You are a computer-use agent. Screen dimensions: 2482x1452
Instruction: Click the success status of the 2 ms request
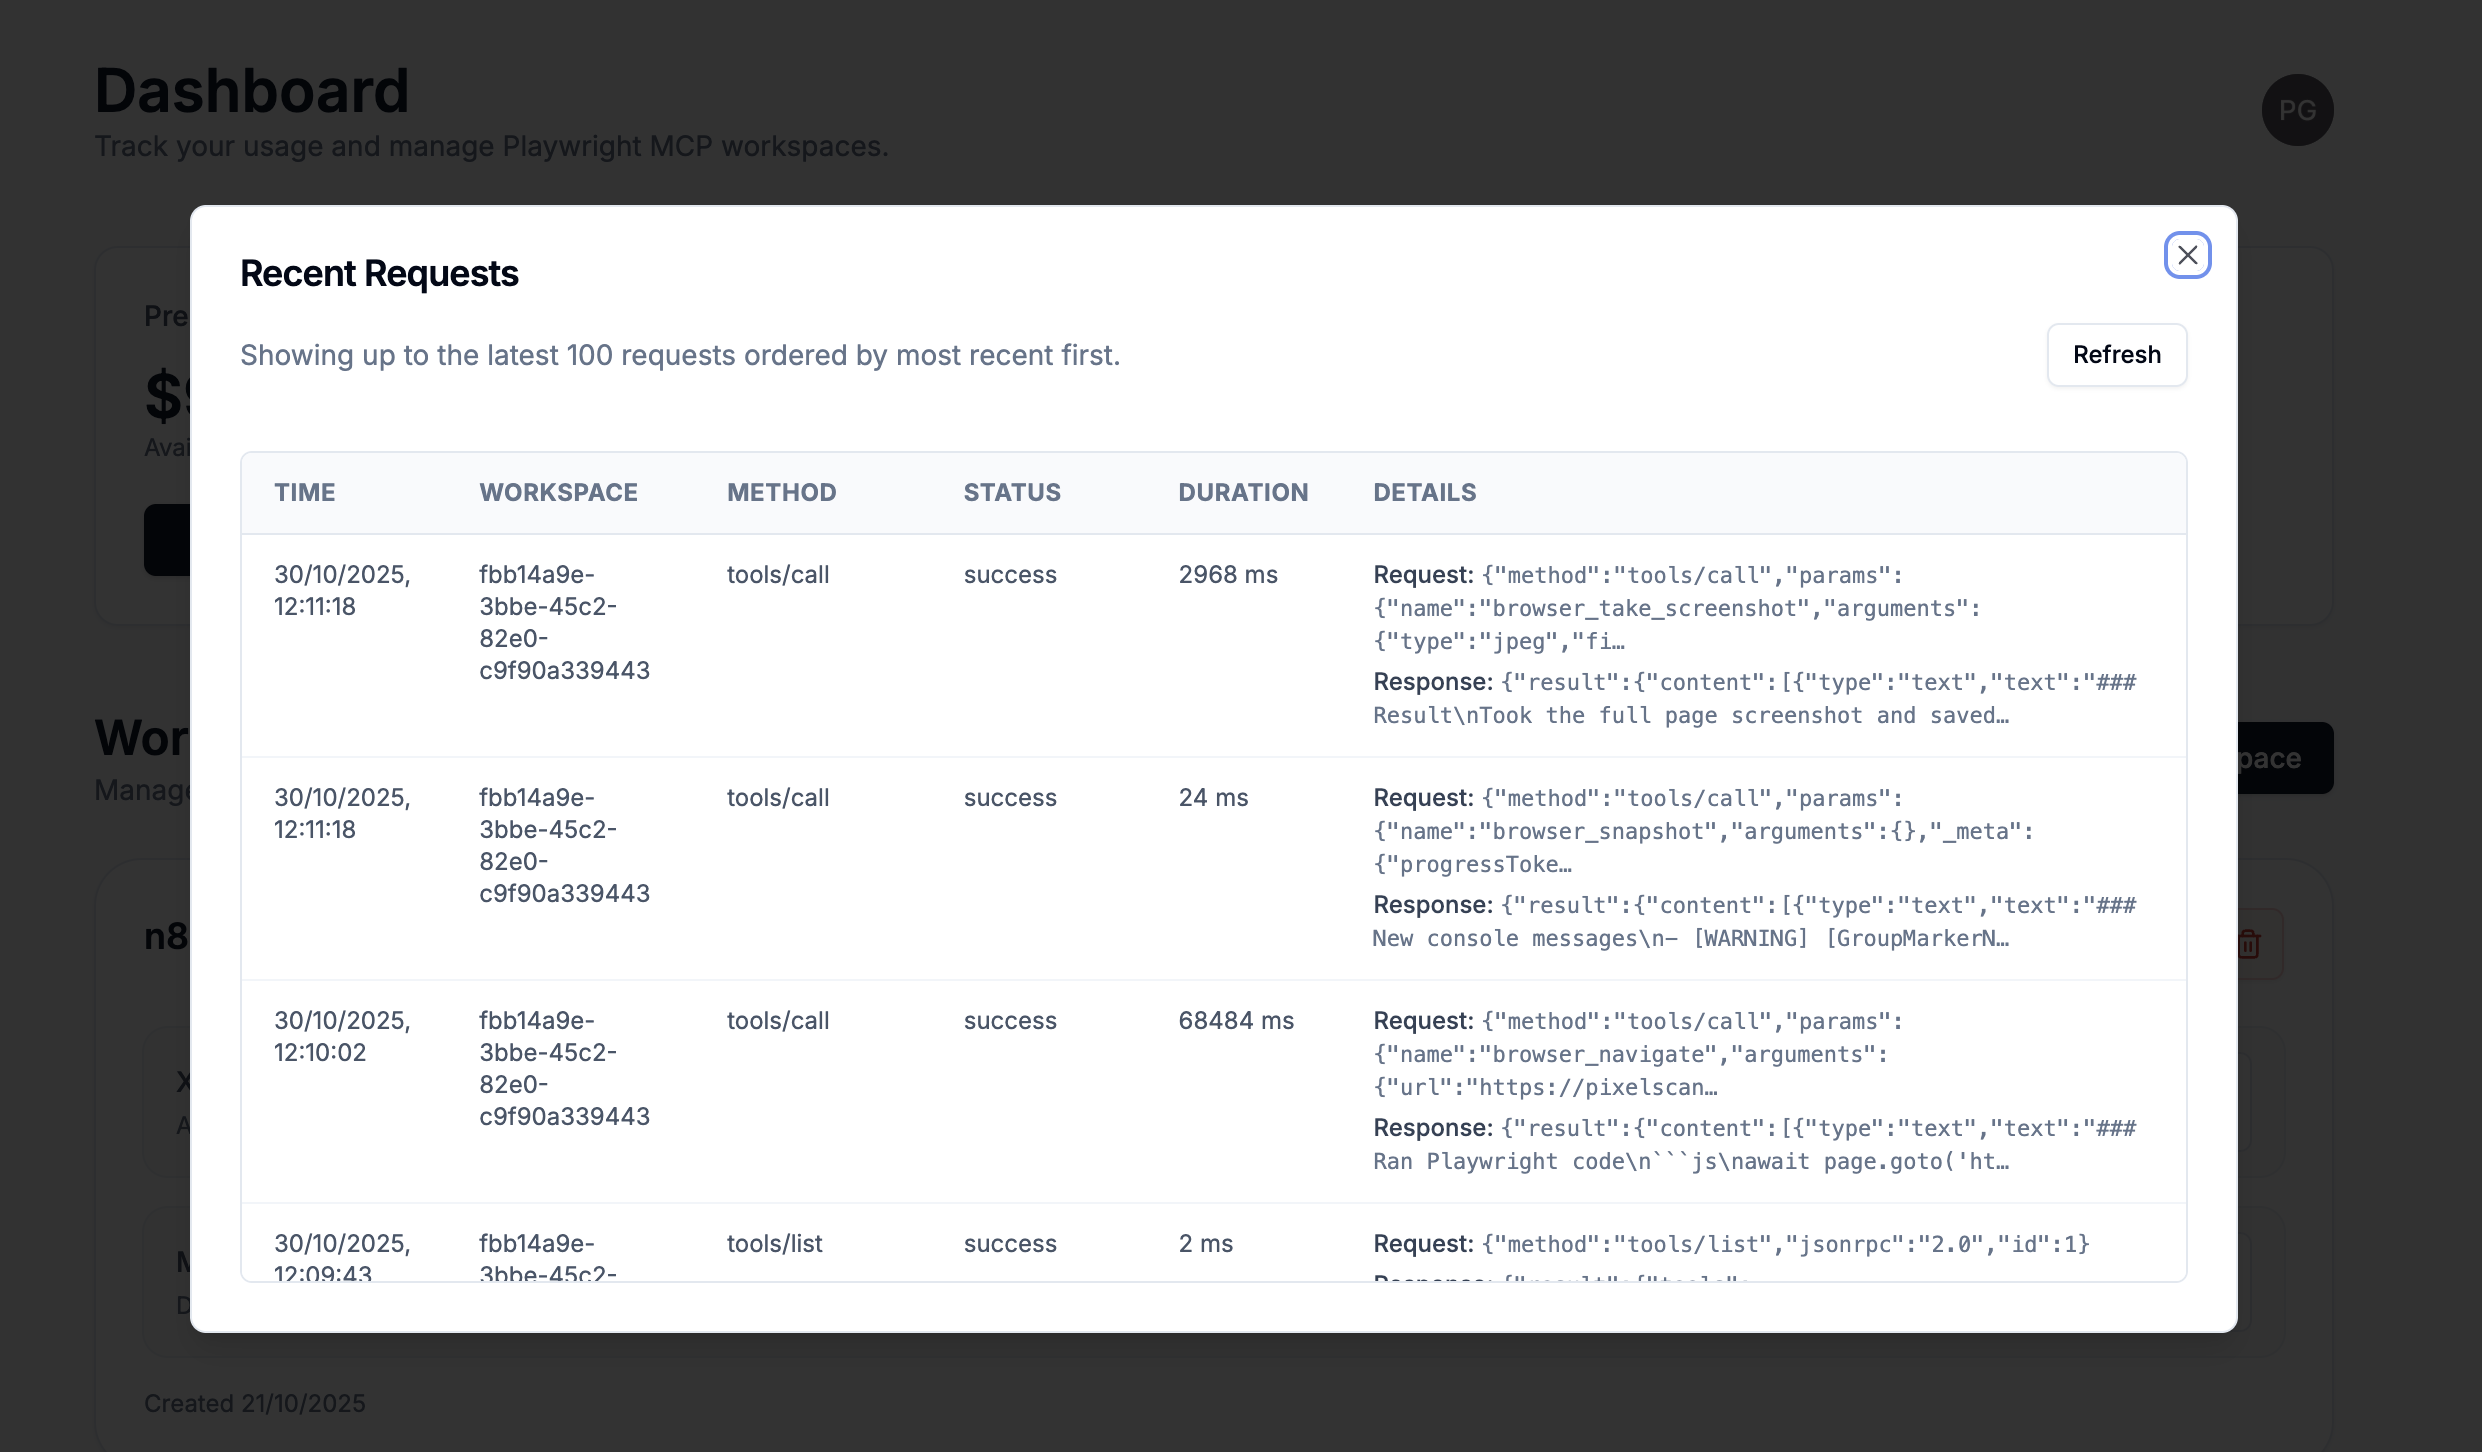(1010, 1244)
